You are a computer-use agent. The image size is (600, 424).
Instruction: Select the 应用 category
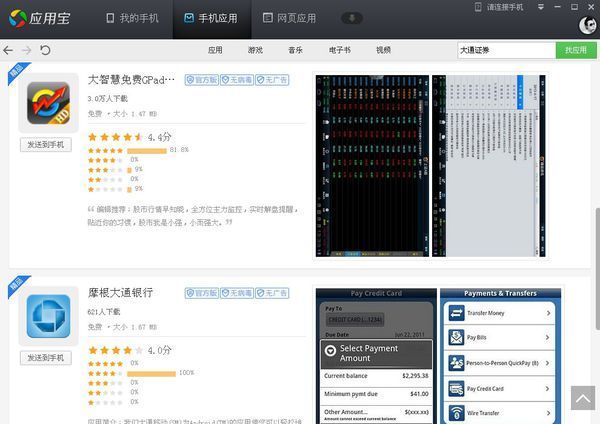[x=215, y=50]
